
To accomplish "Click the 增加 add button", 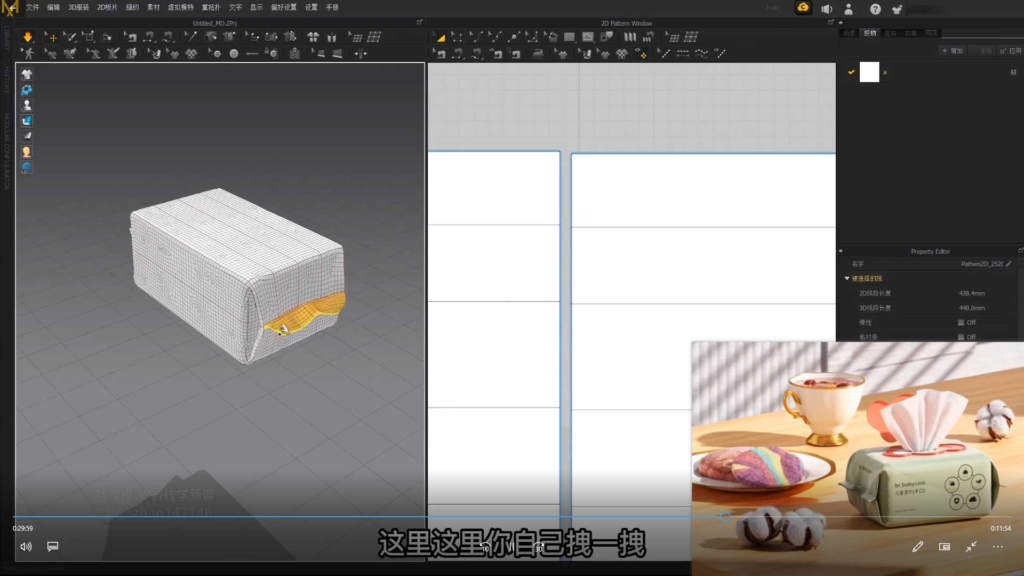I will (953, 50).
